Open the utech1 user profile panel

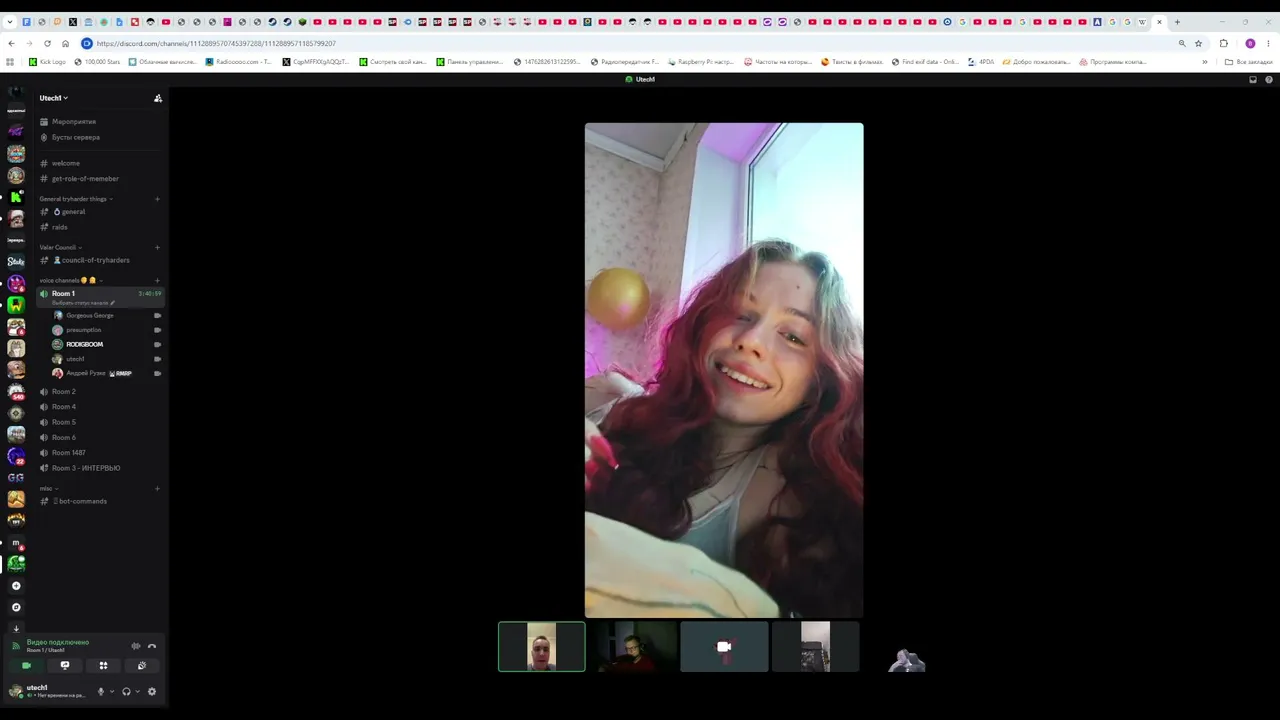point(47,691)
